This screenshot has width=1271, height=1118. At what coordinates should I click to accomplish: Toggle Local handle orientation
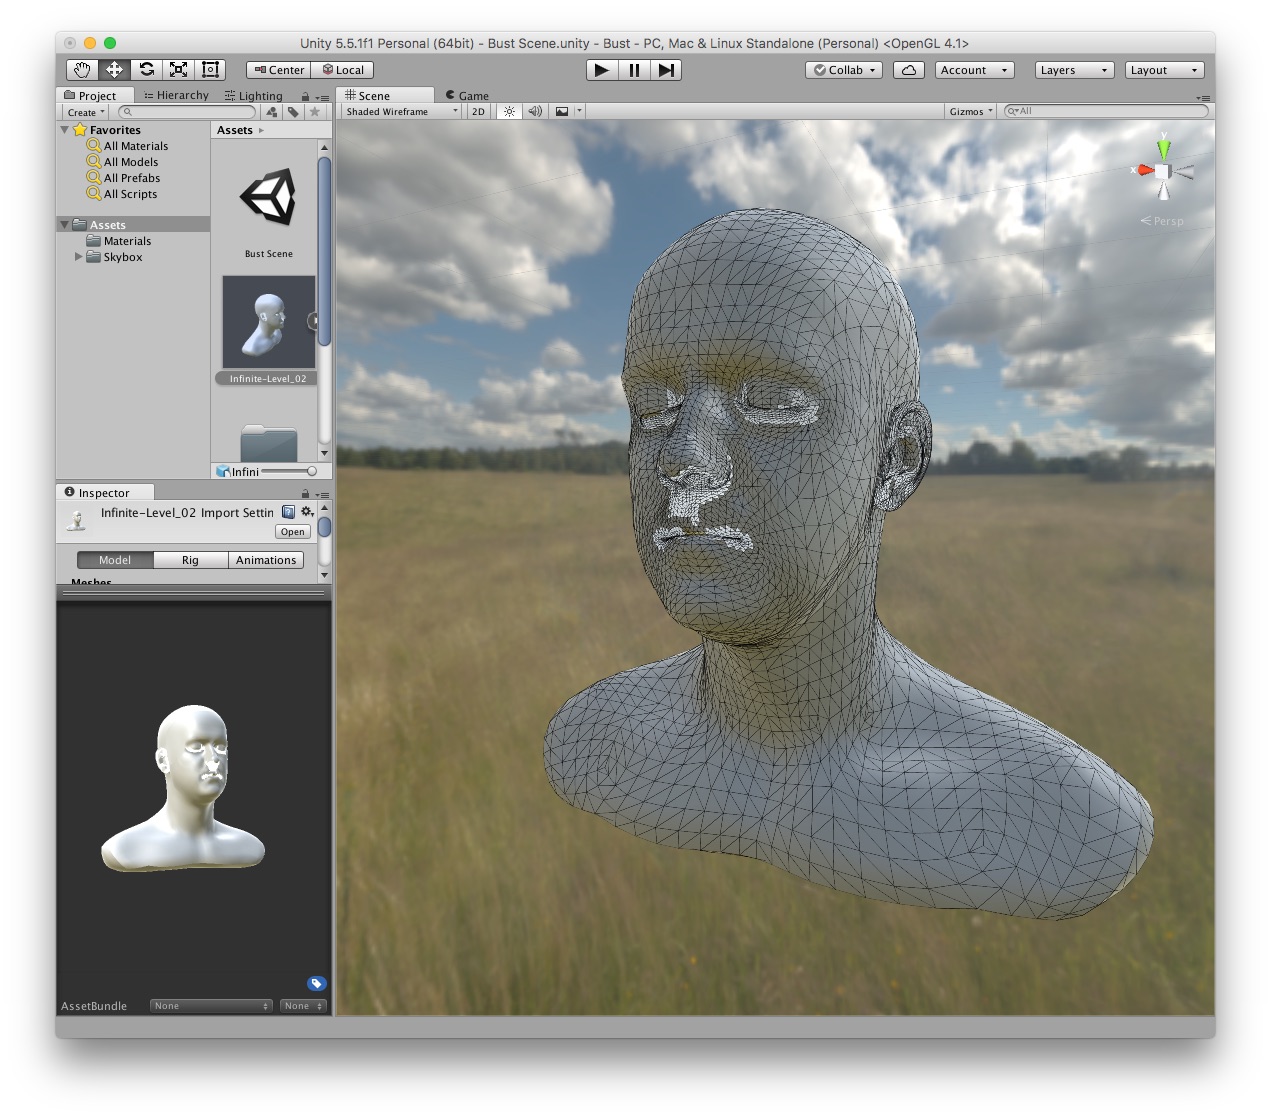coord(343,69)
